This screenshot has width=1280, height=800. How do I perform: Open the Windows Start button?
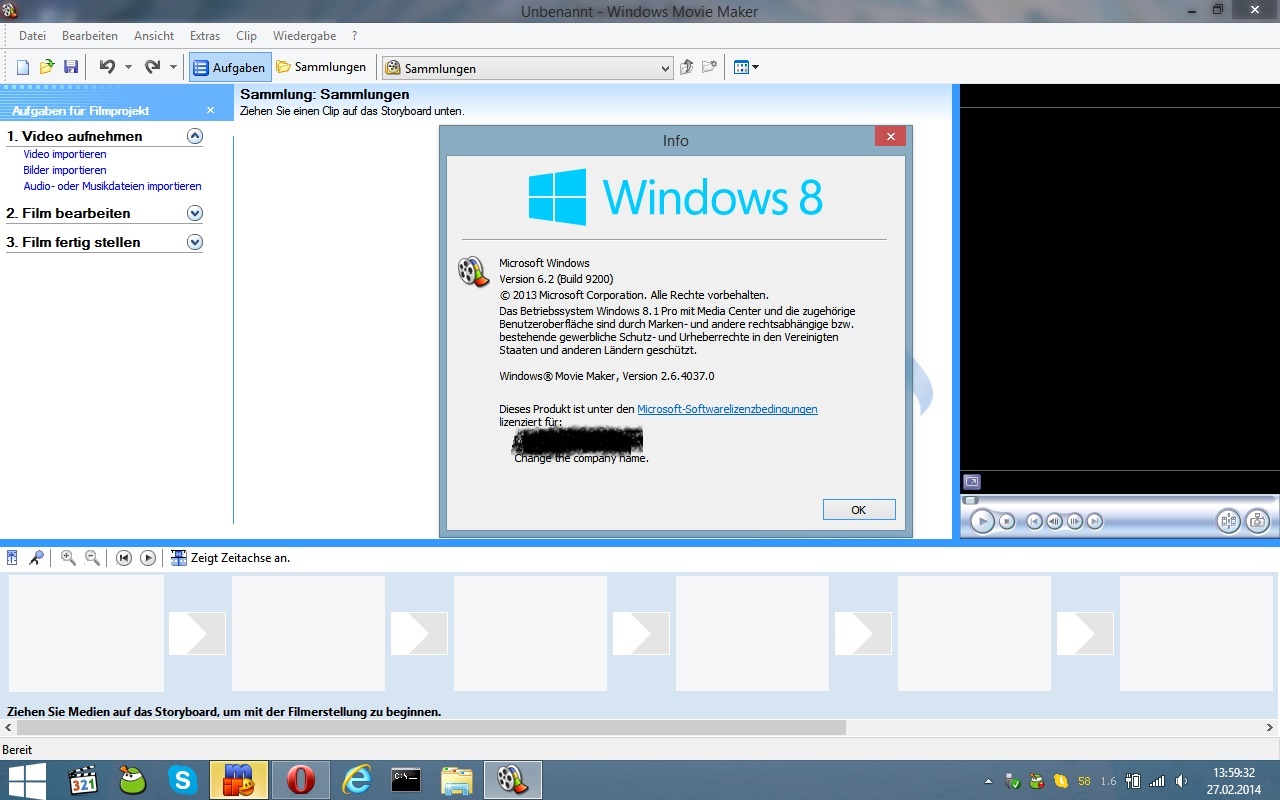pyautogui.click(x=27, y=780)
